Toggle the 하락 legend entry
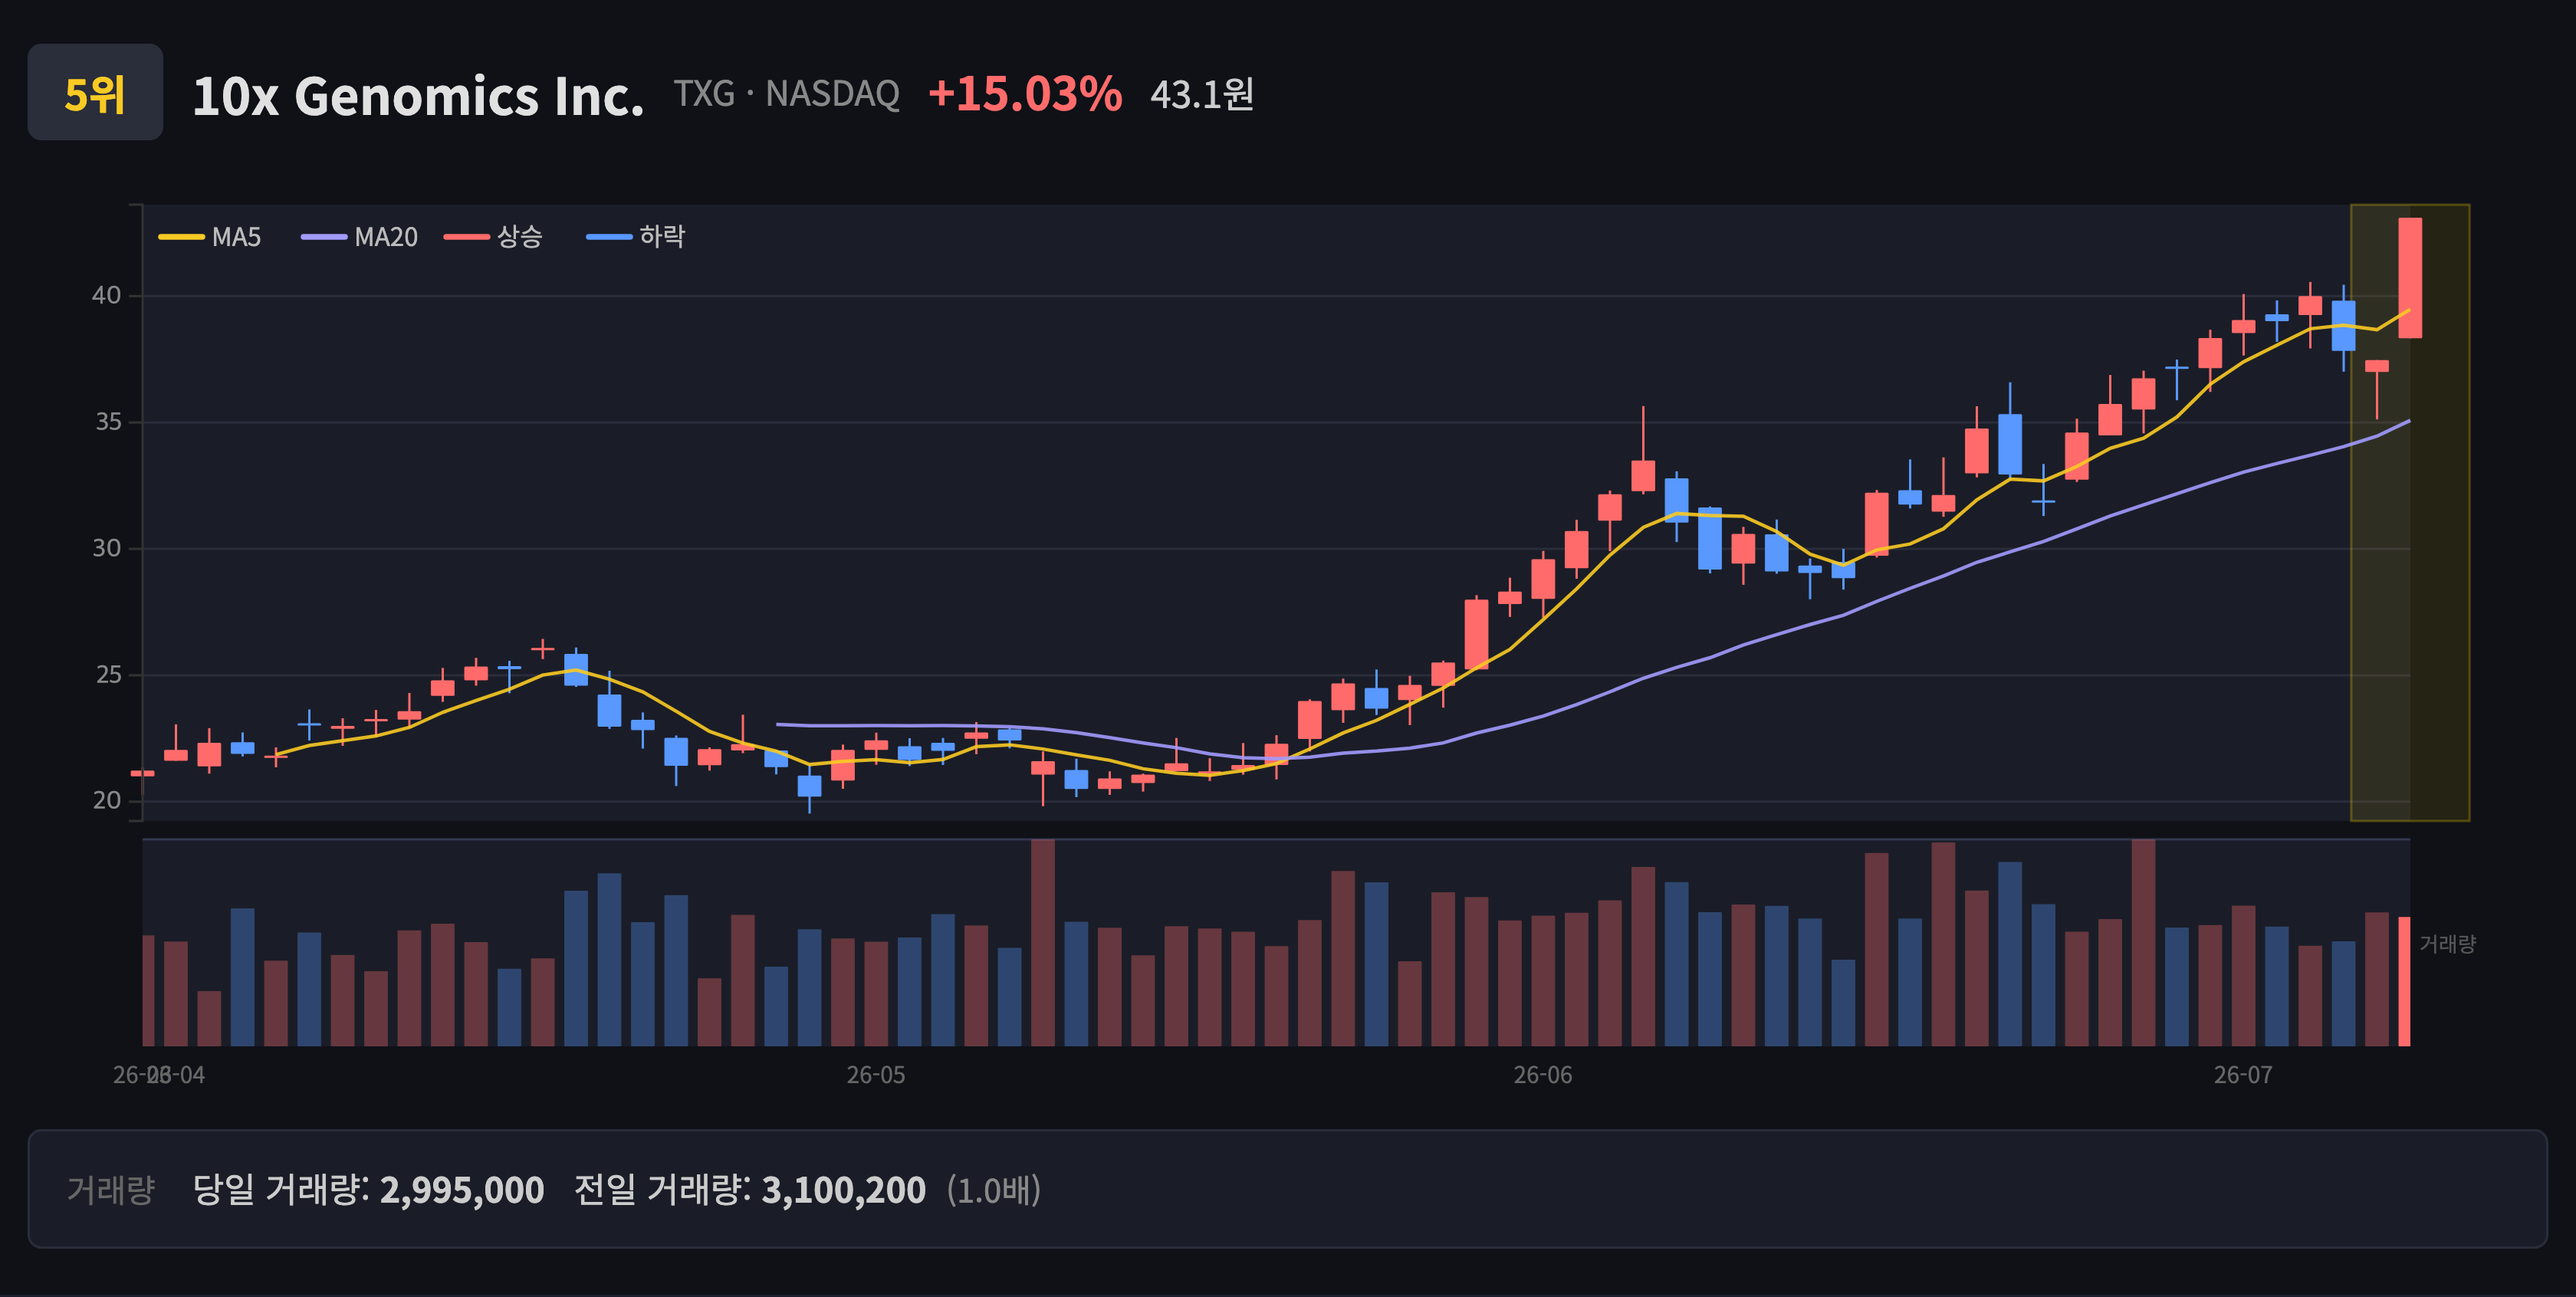 [636, 237]
